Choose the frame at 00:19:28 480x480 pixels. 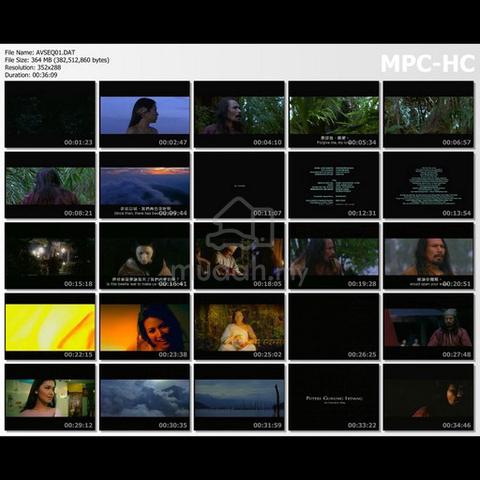[334, 256]
